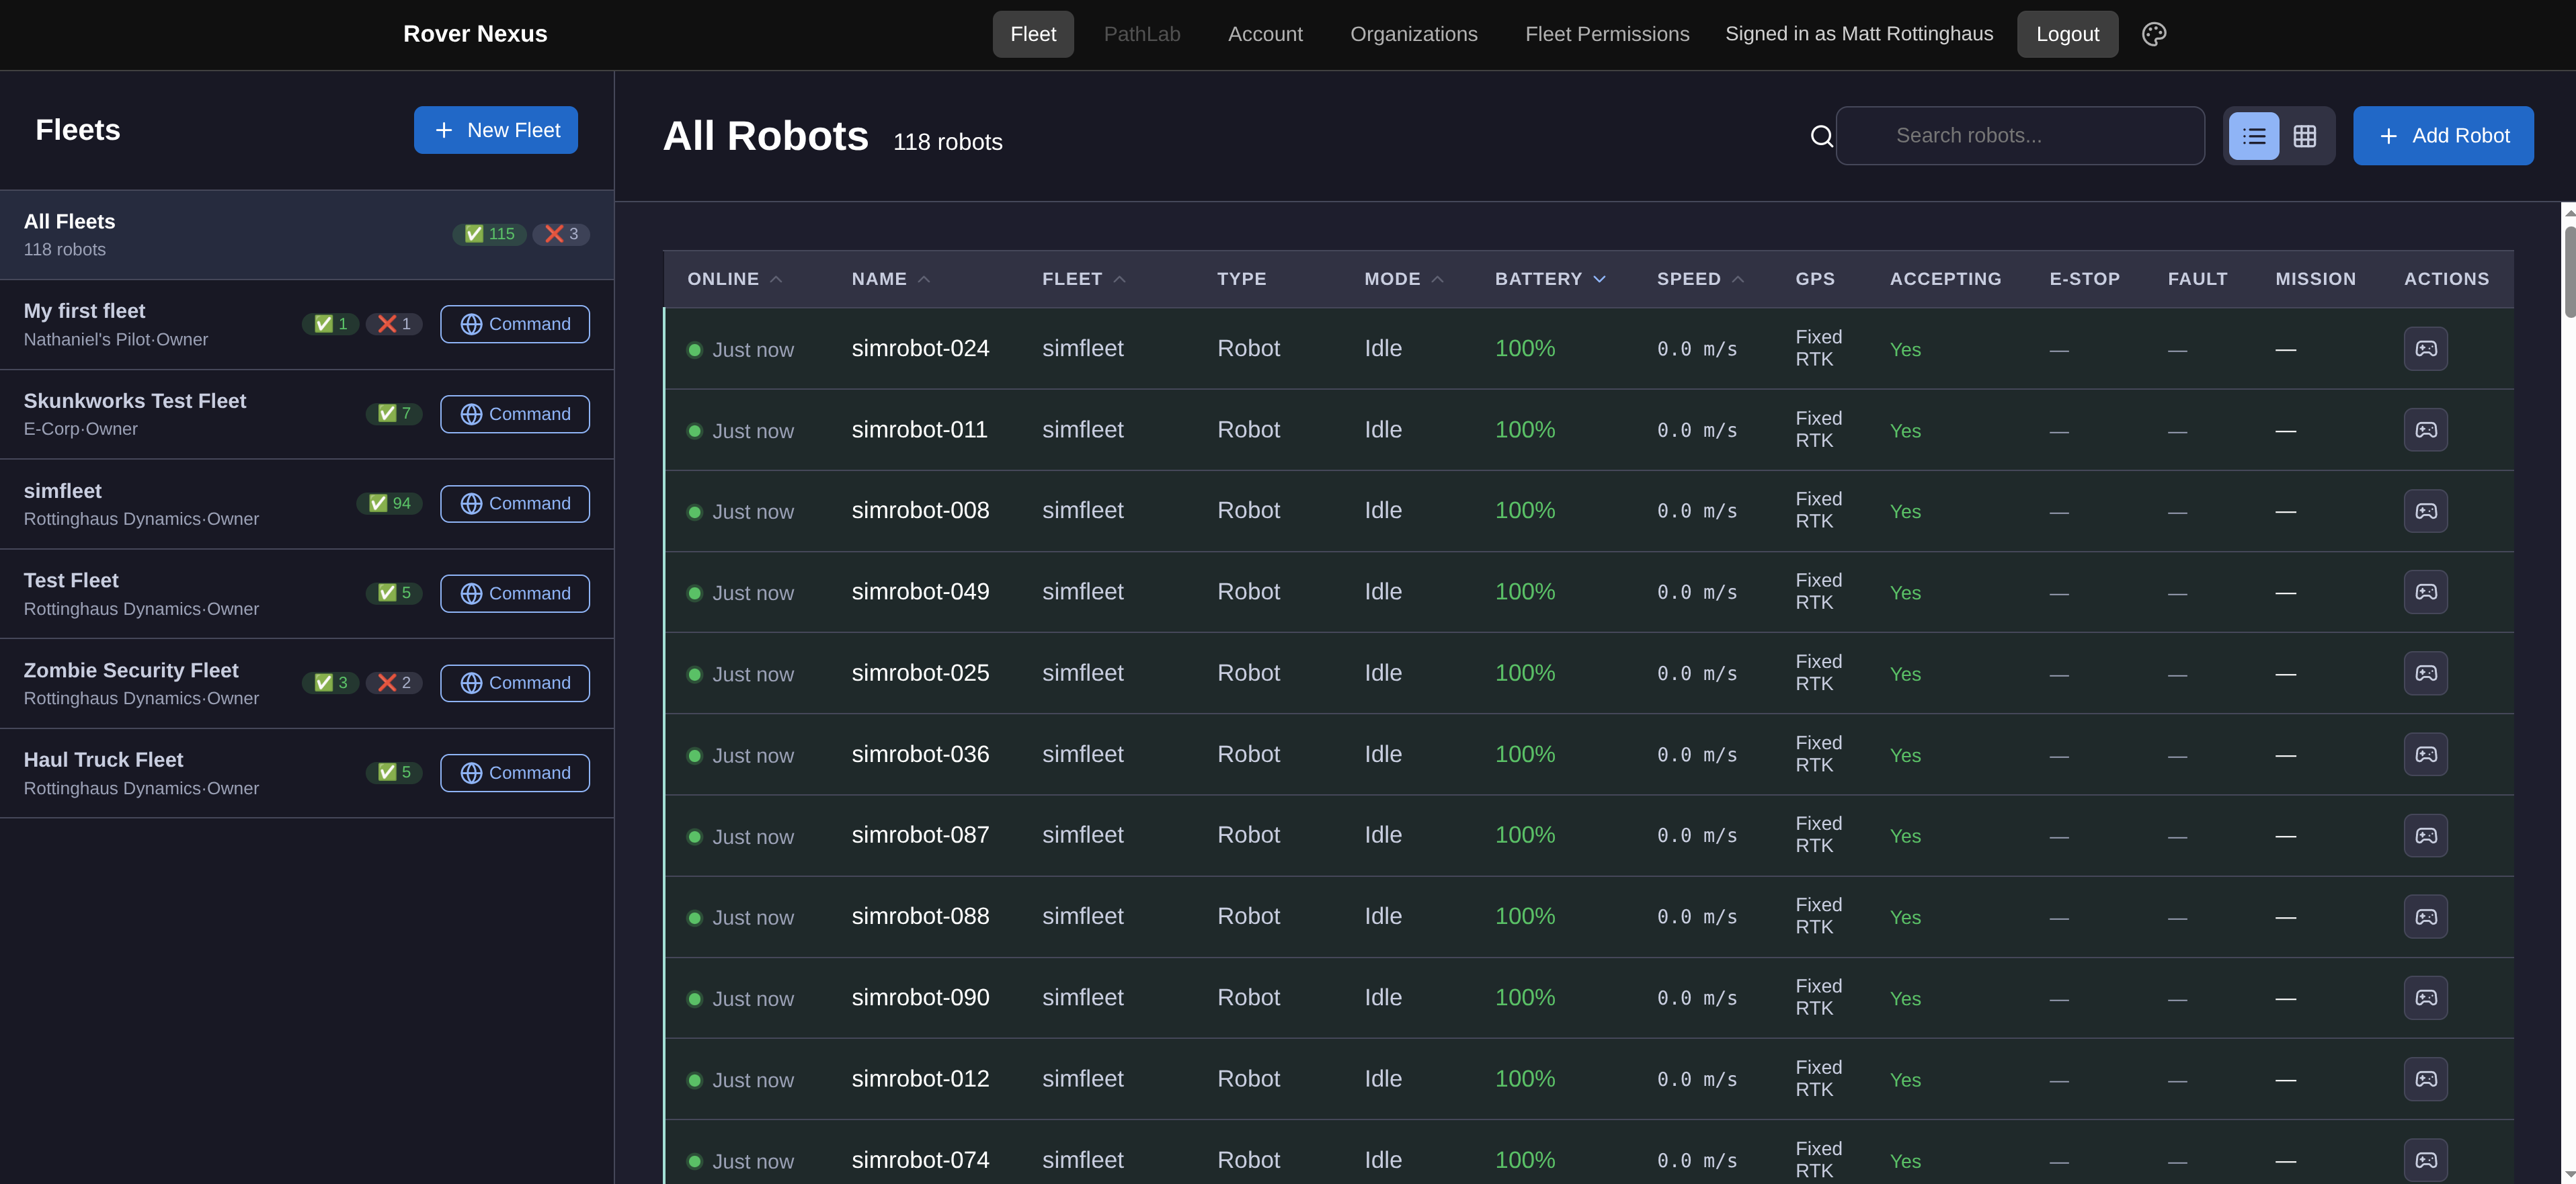Click Accepting Yes for simrobot-088
The width and height of the screenshot is (2576, 1184).
click(1905, 918)
